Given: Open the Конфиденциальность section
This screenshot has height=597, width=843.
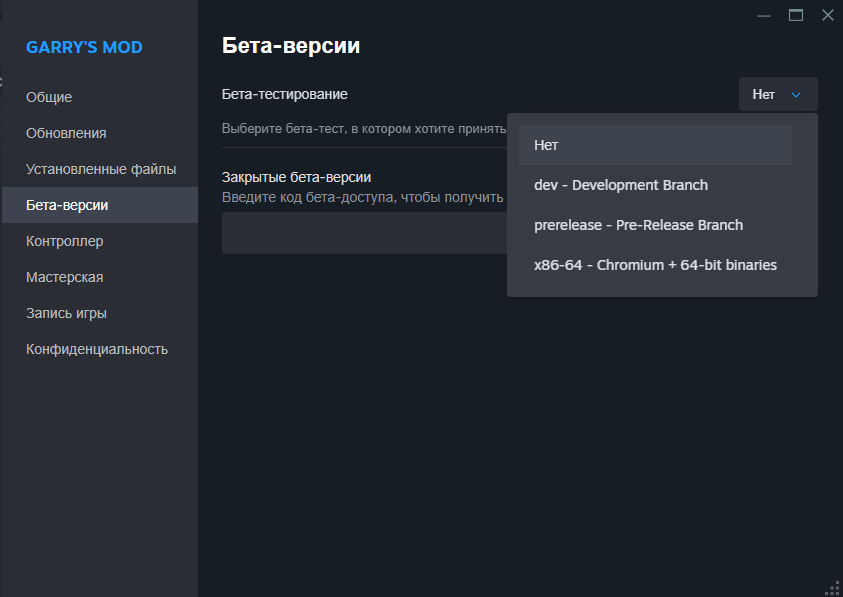Looking at the screenshot, I should [100, 349].
